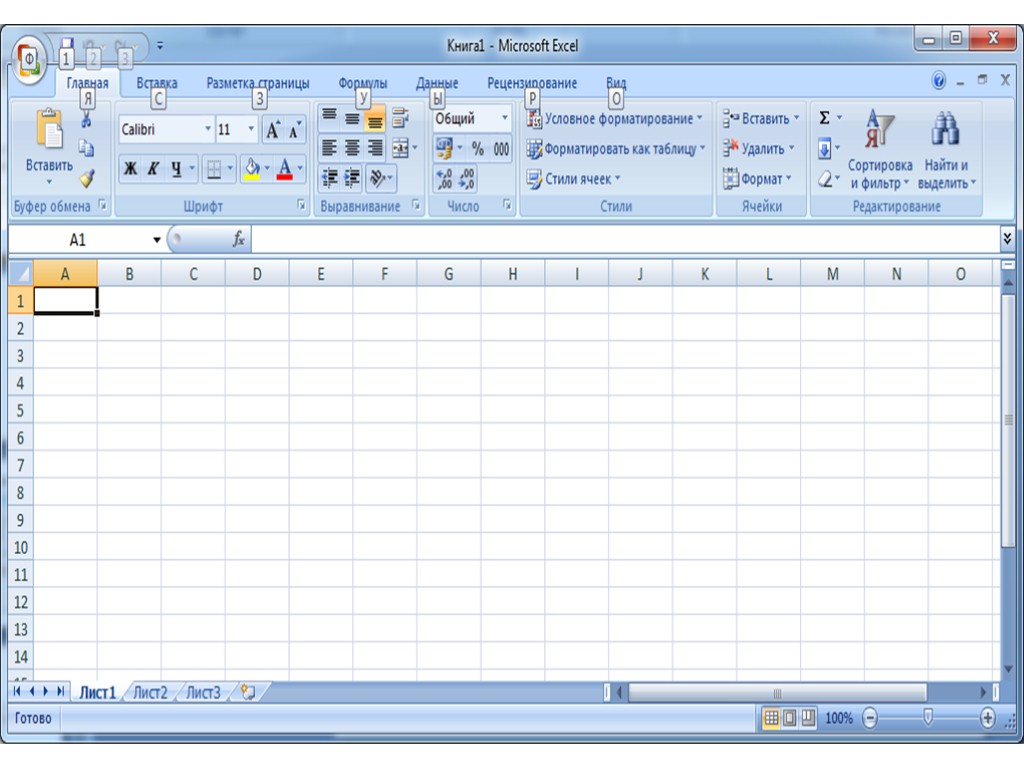Align text left
The width and height of the screenshot is (1024, 768).
[x=329, y=148]
